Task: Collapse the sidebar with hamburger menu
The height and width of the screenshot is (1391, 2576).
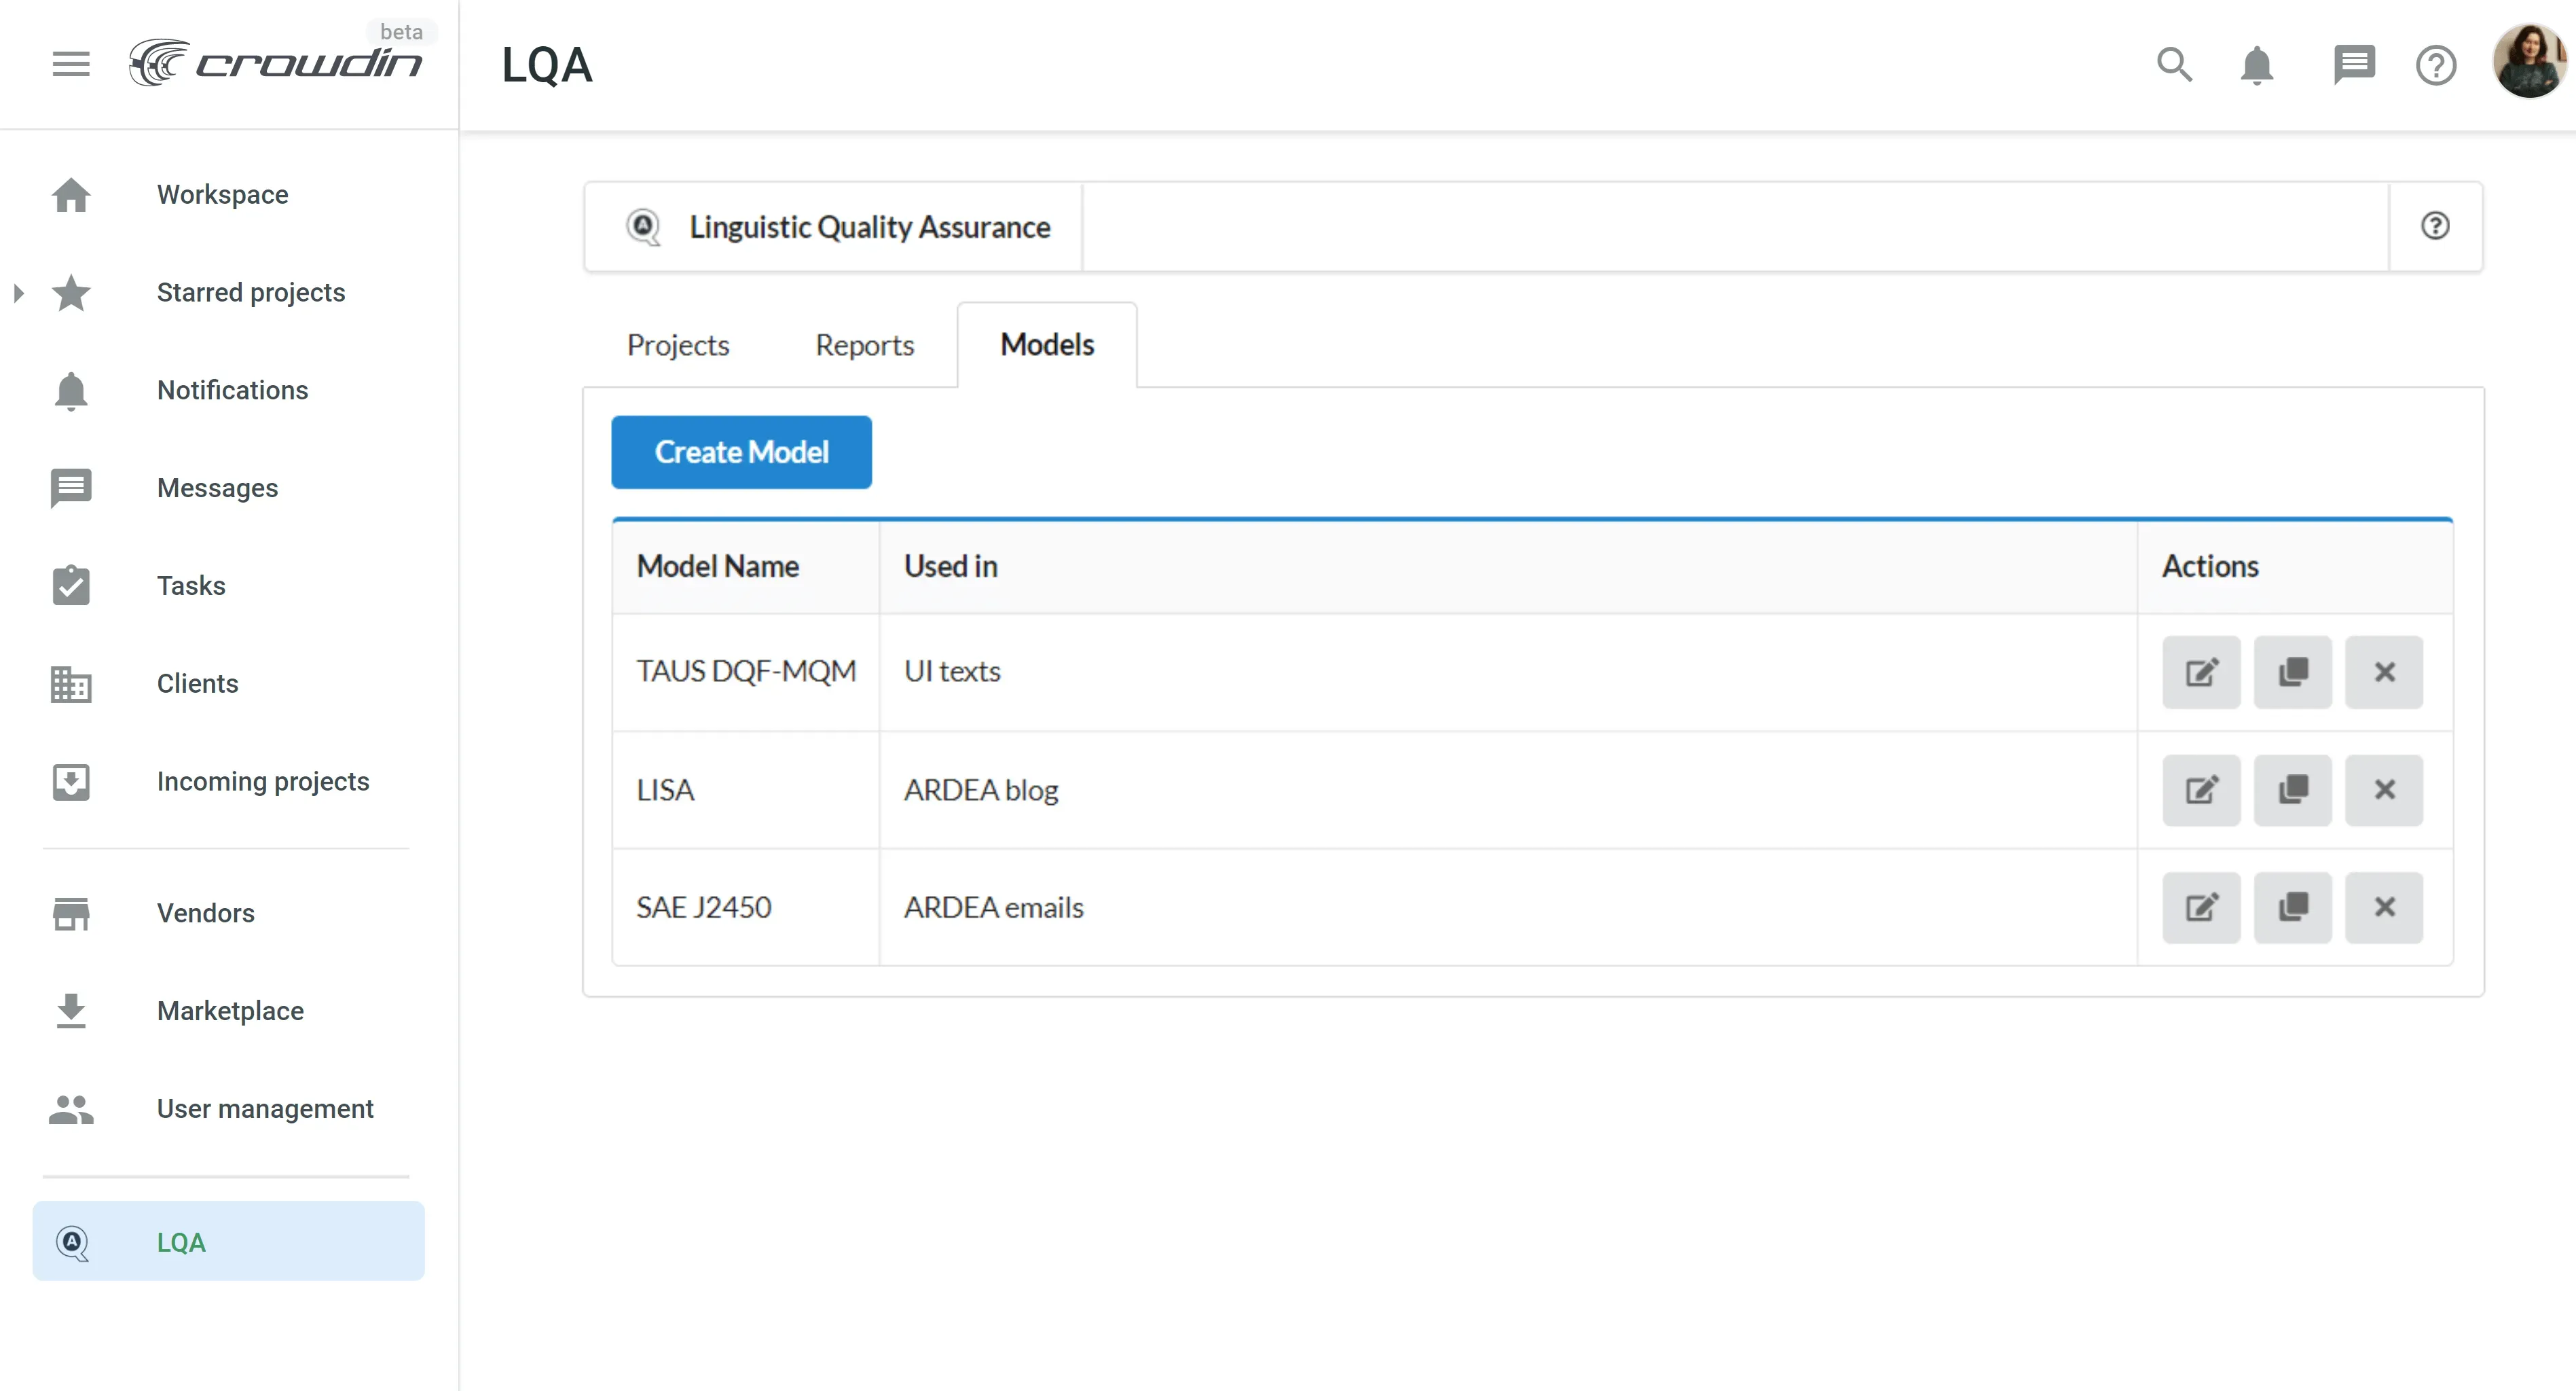Action: click(71, 65)
